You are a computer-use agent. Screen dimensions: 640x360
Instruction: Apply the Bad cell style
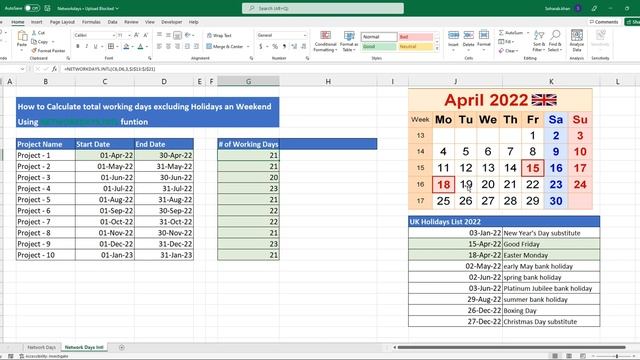[x=416, y=37]
